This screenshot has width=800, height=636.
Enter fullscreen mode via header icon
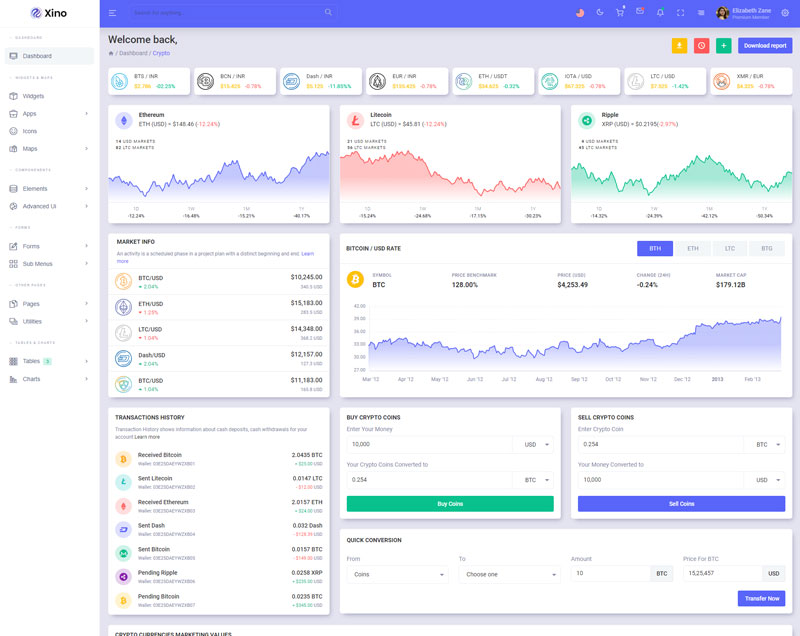click(x=681, y=13)
